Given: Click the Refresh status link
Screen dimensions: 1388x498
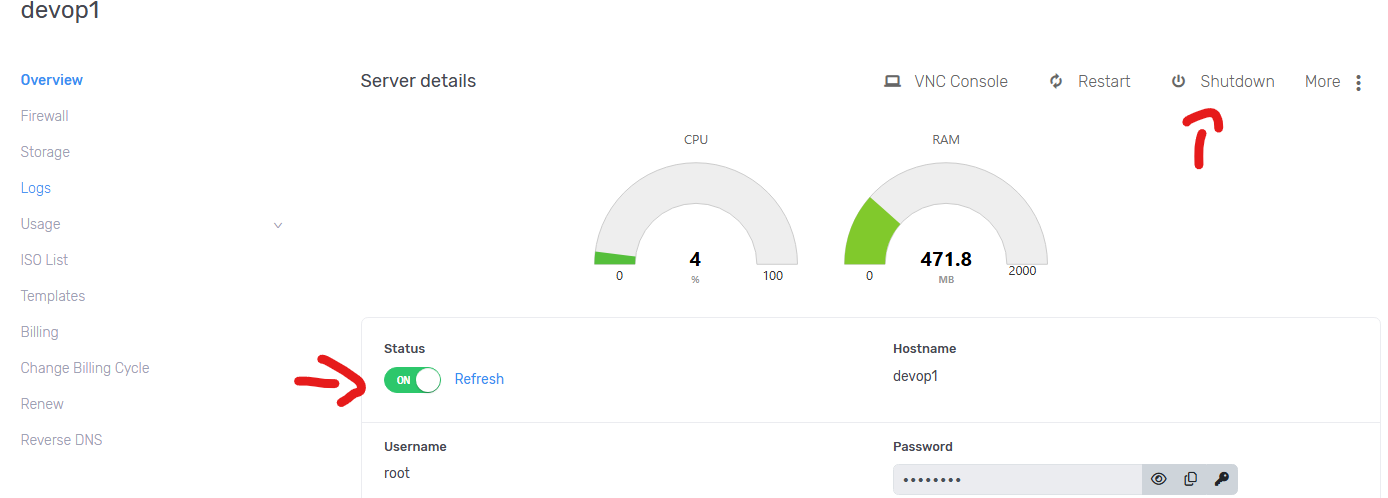Looking at the screenshot, I should [x=479, y=379].
